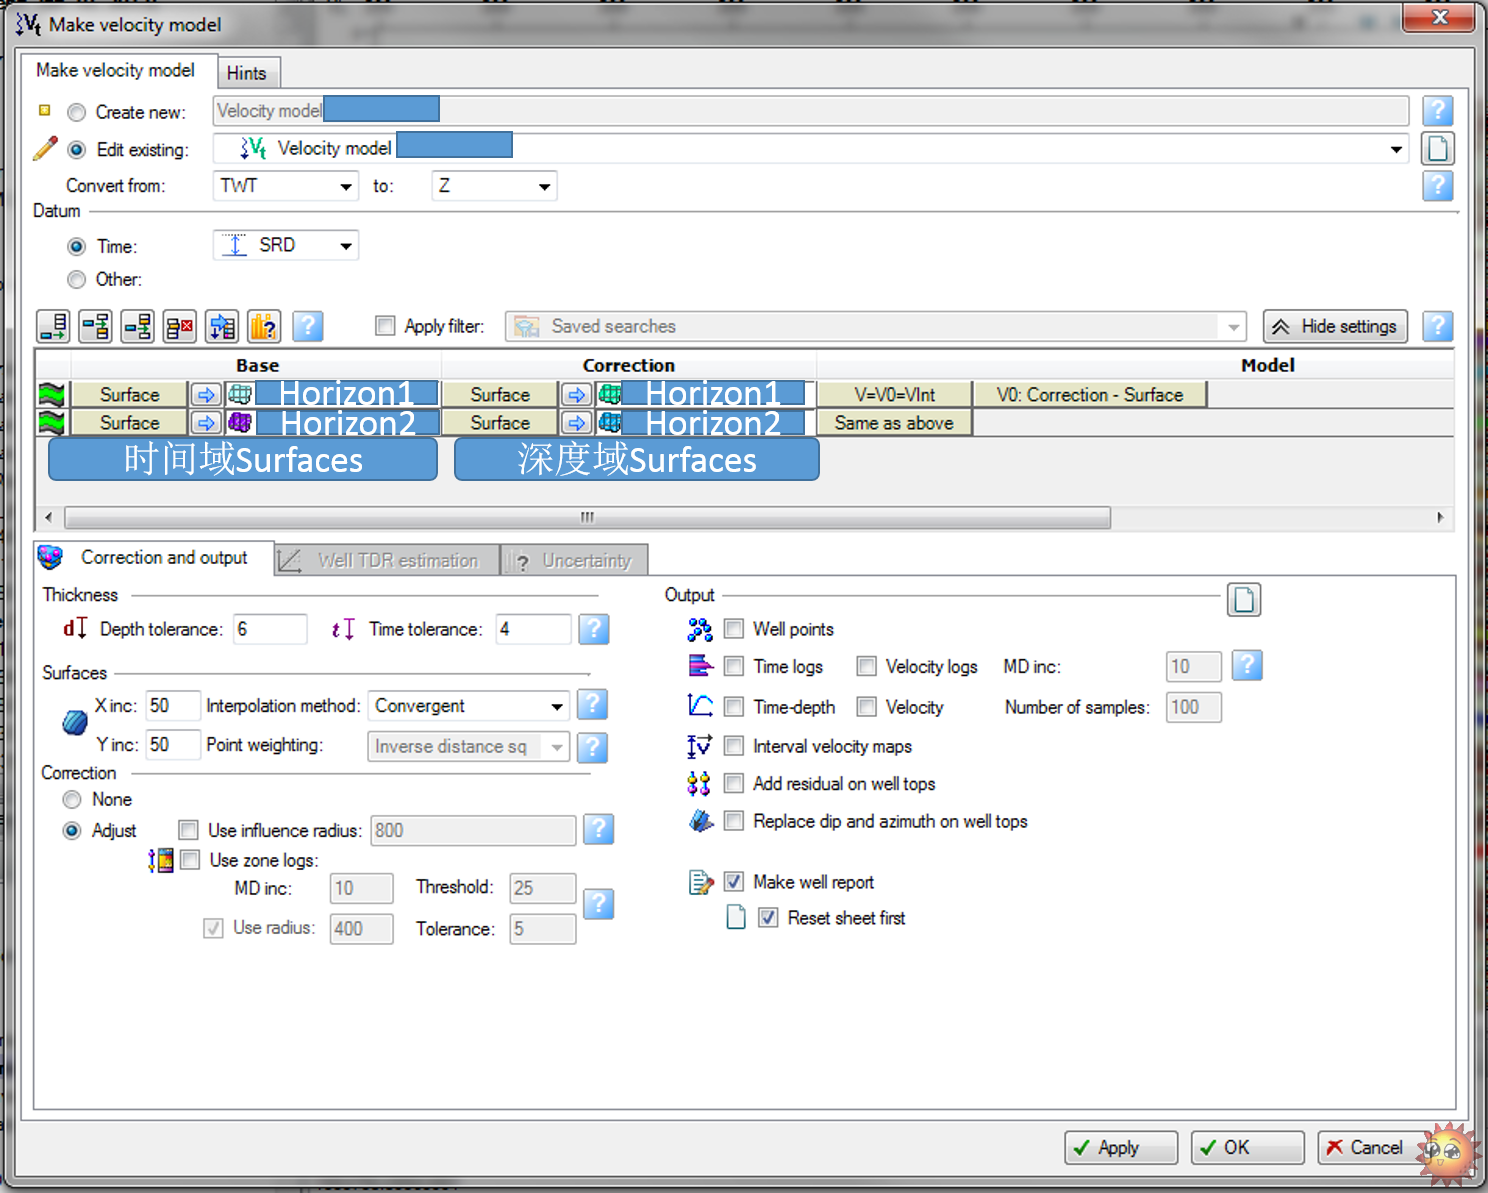Image resolution: width=1488 pixels, height=1193 pixels.
Task: Check Interval velocity maps option
Action: 734,746
